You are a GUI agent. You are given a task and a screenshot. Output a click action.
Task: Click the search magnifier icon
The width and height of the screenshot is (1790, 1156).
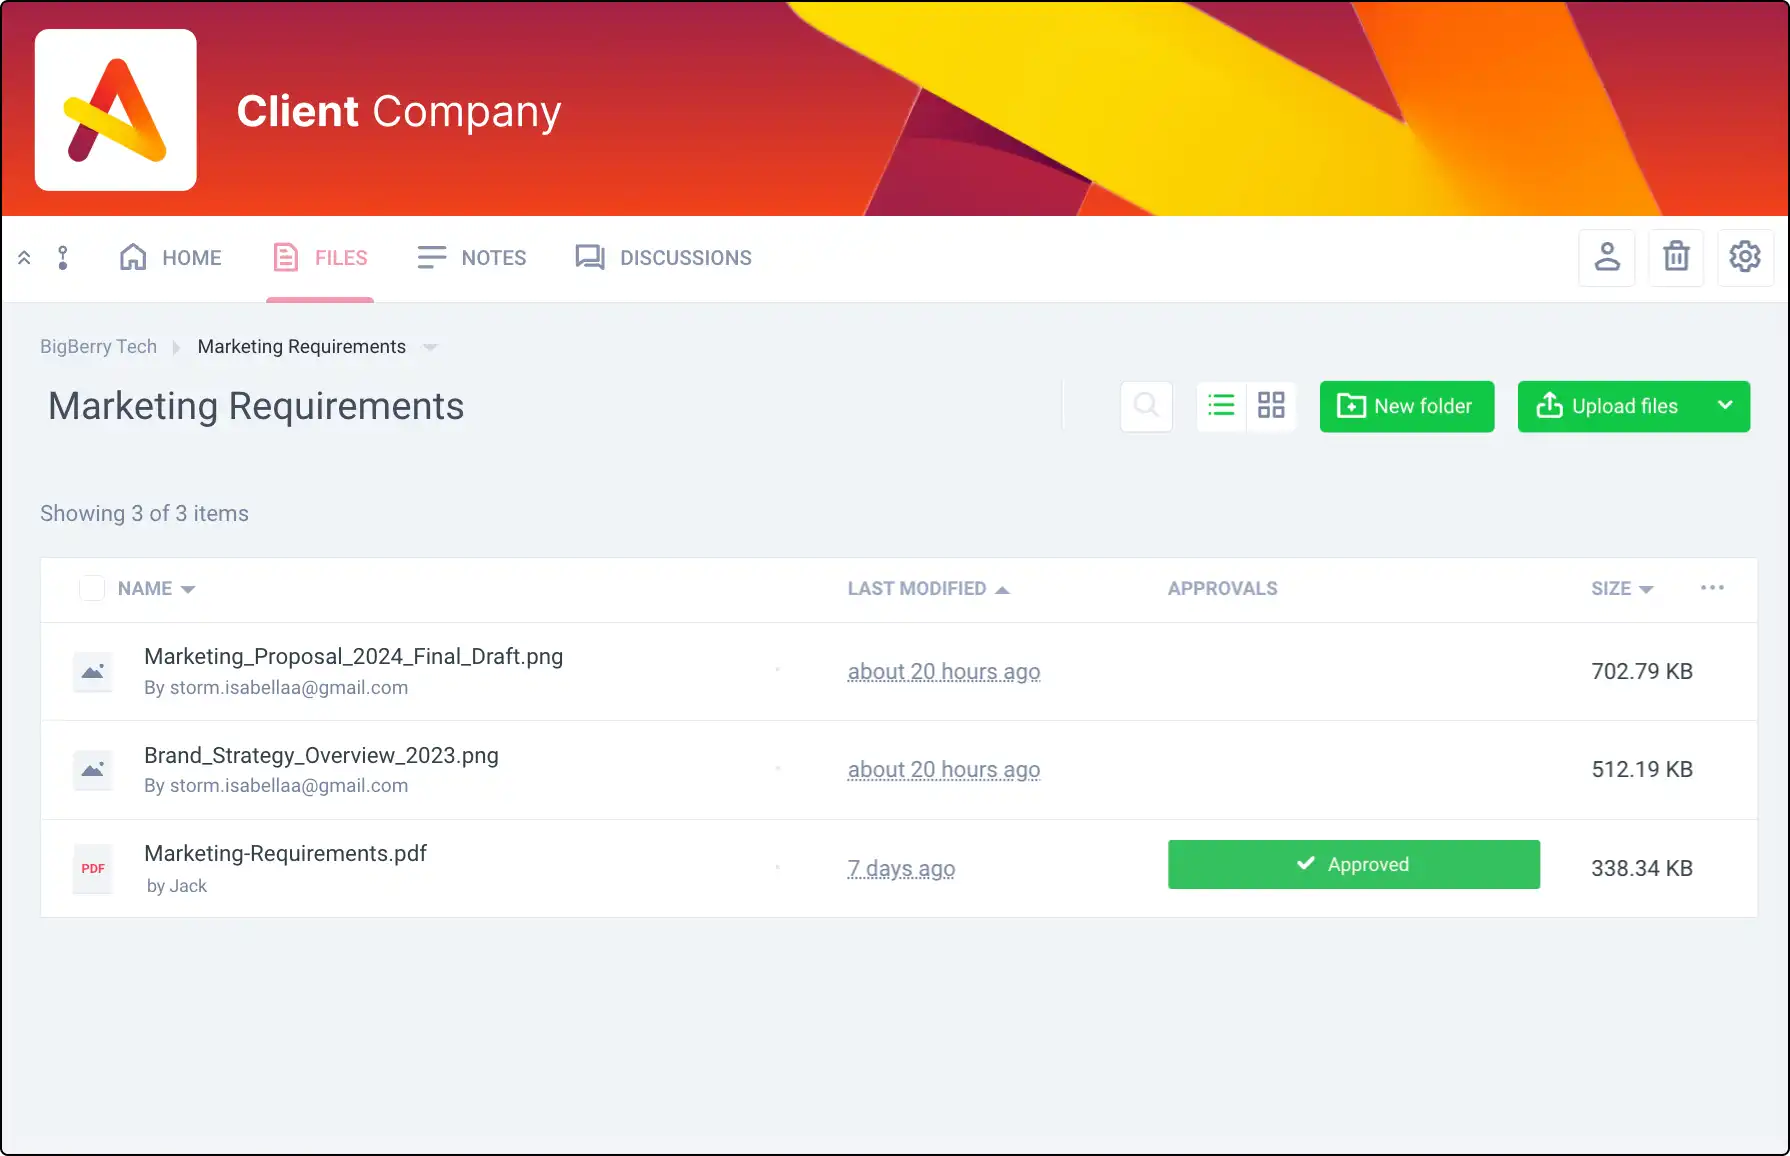(1147, 406)
